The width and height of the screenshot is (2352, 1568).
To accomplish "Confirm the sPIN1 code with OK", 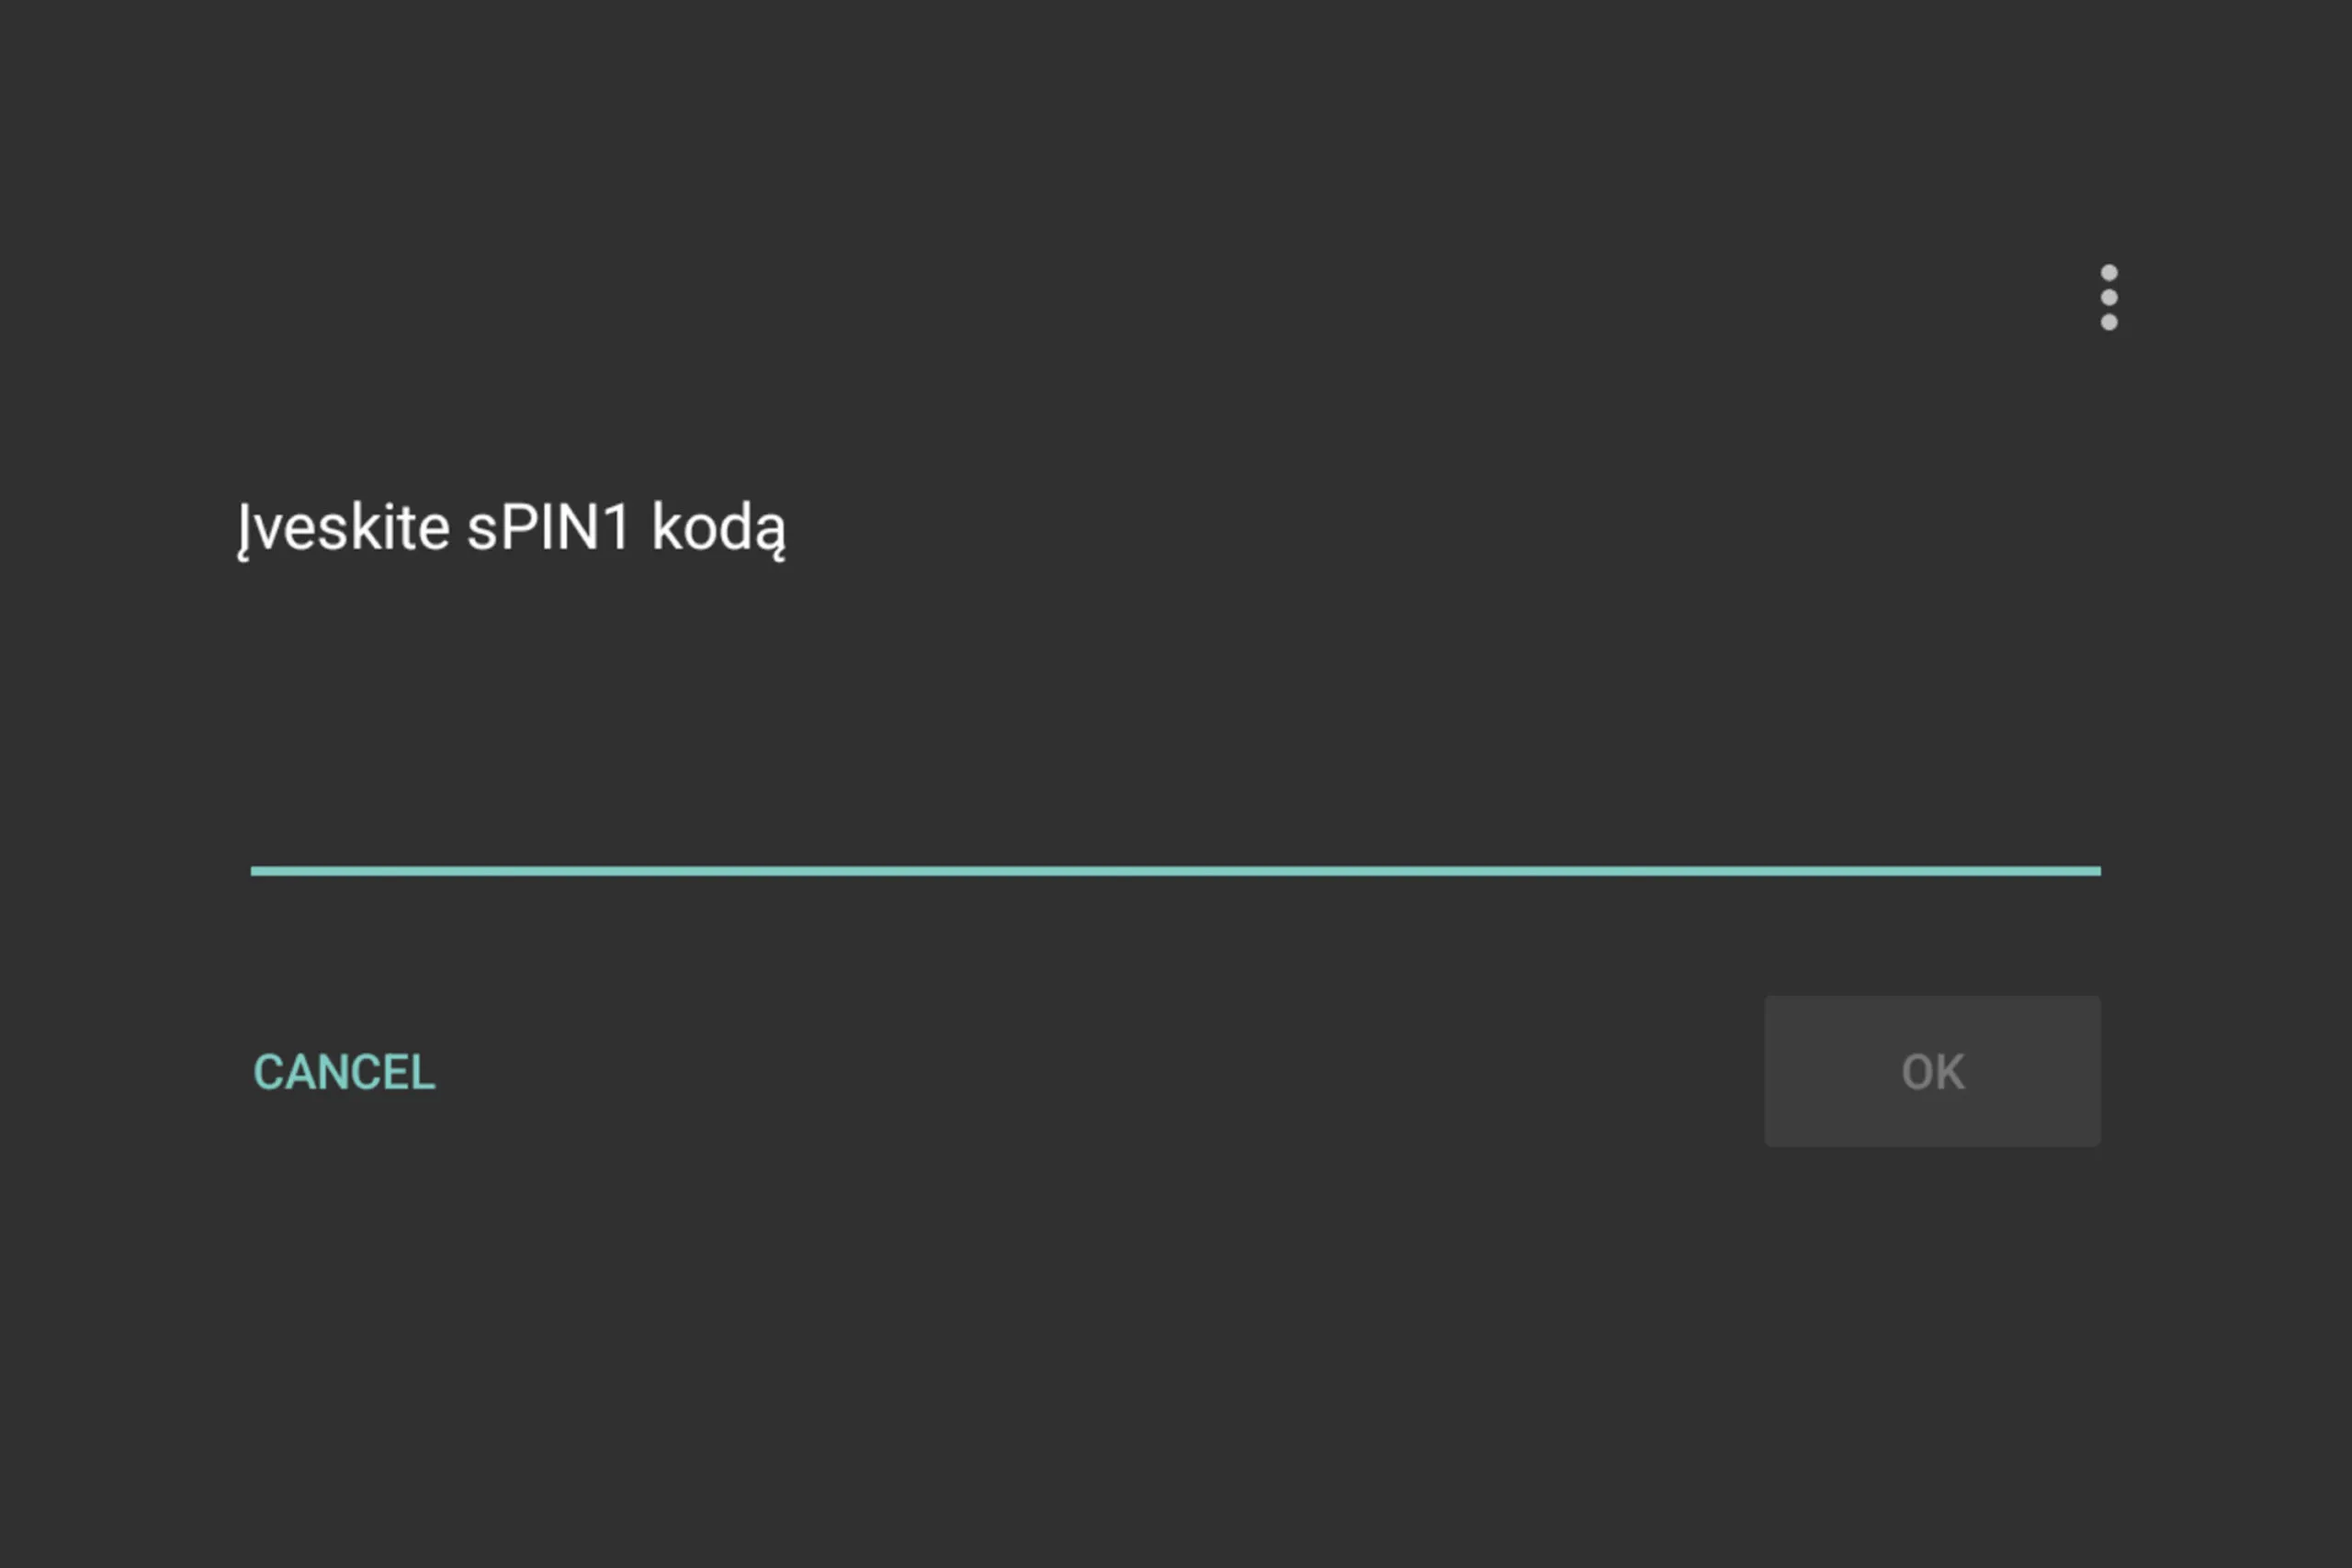I will coord(1932,1071).
